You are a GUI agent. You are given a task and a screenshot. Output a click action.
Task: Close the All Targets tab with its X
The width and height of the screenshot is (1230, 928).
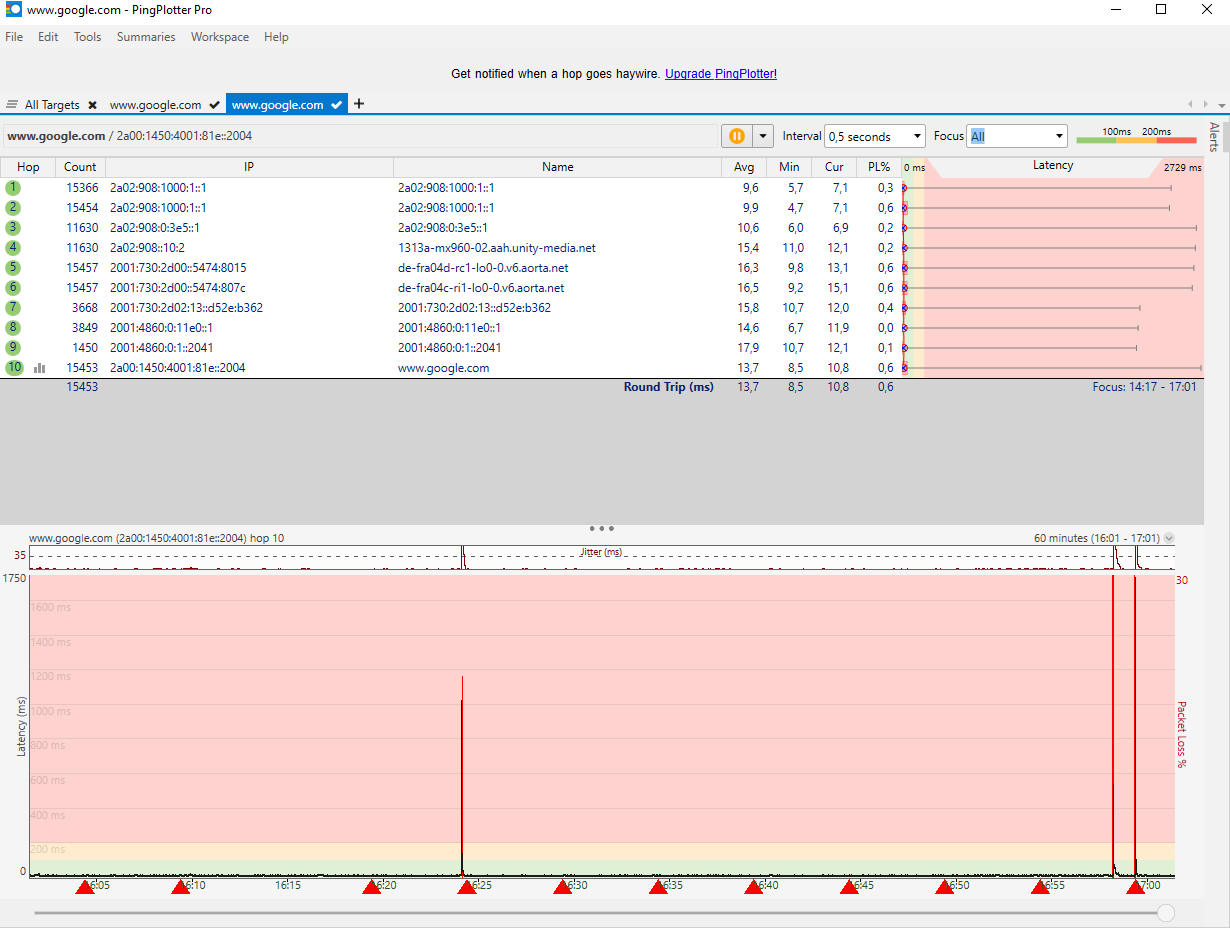[x=92, y=105]
